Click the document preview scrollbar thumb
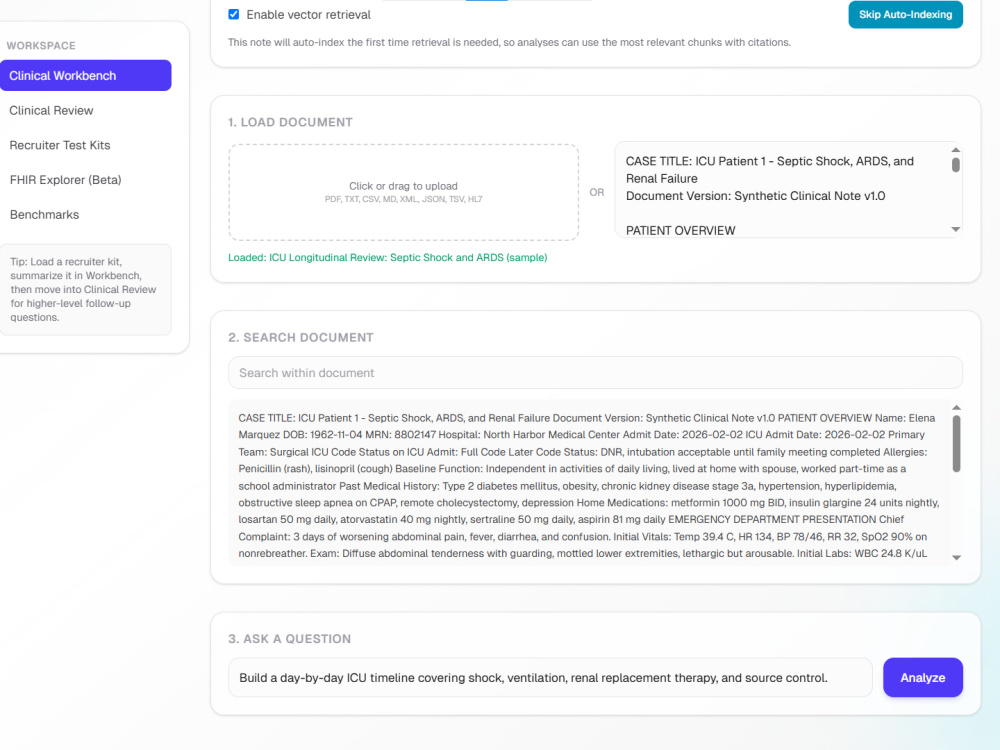 tap(956, 444)
